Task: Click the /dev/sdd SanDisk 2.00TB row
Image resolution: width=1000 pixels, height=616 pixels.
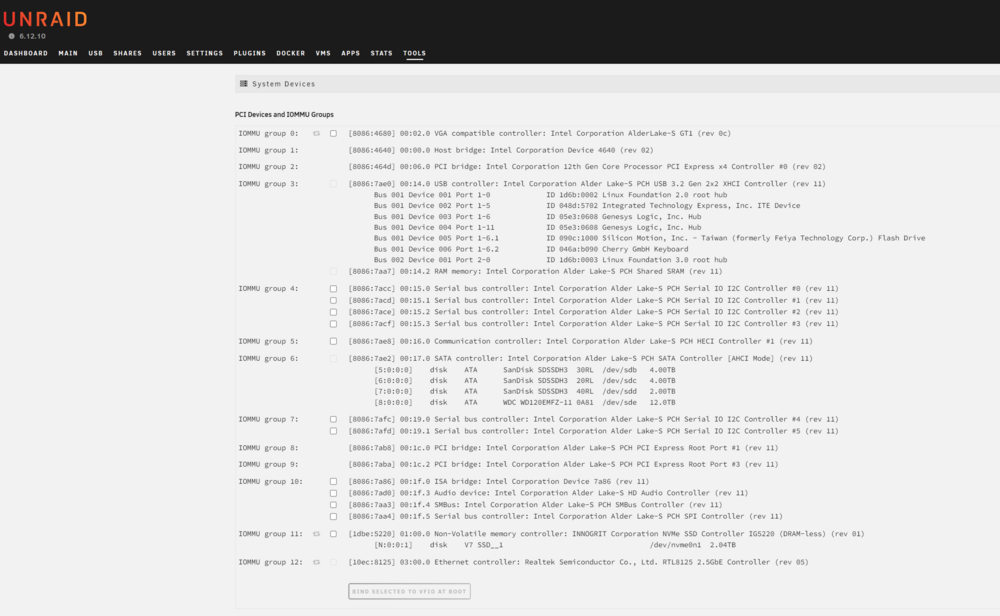Action: tap(524, 392)
